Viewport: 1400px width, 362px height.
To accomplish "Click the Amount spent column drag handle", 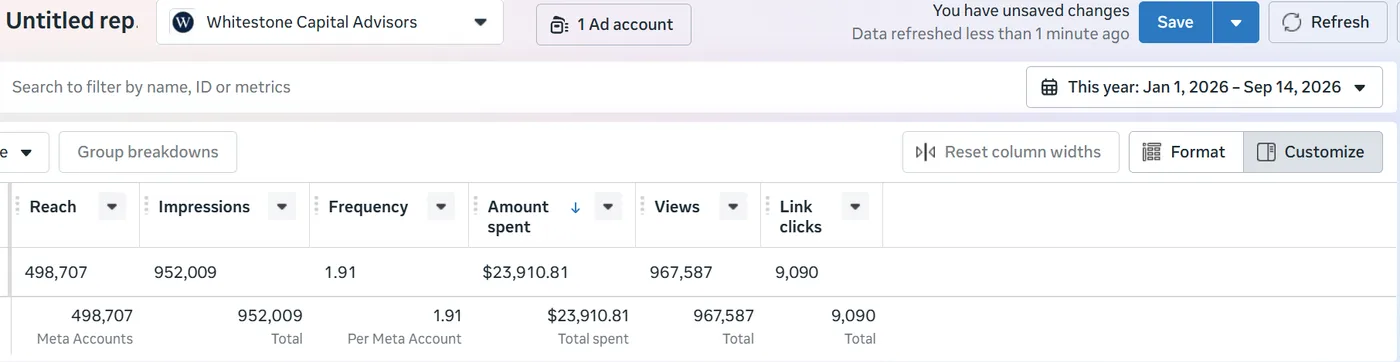I will click(x=475, y=207).
